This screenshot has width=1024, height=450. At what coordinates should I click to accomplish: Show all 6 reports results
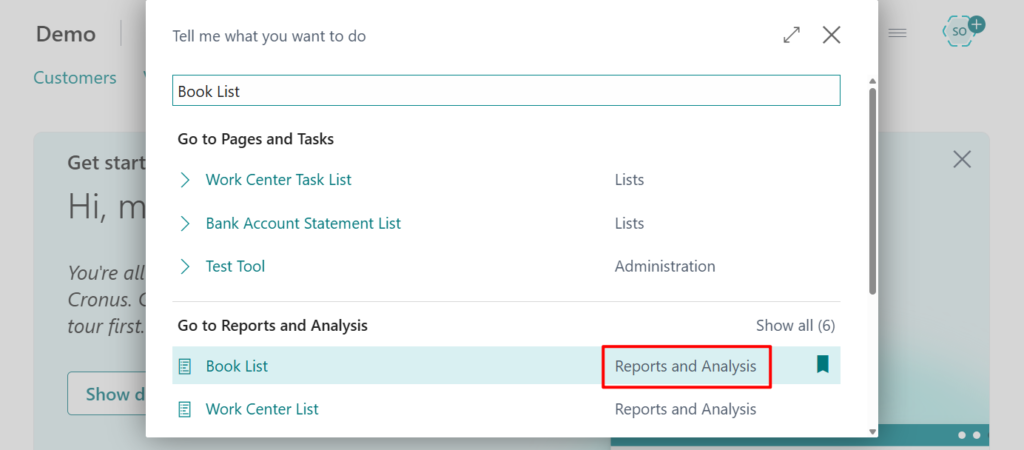795,326
